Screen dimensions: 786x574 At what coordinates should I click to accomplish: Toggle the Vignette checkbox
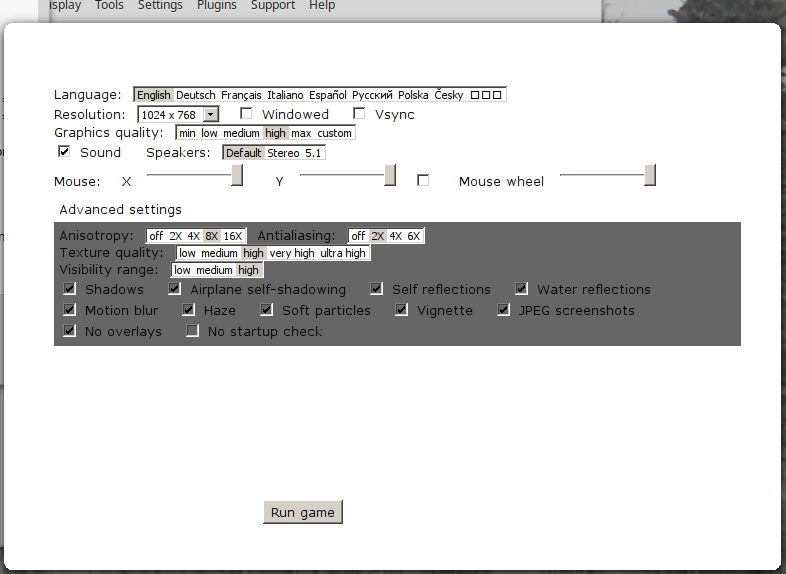click(402, 310)
